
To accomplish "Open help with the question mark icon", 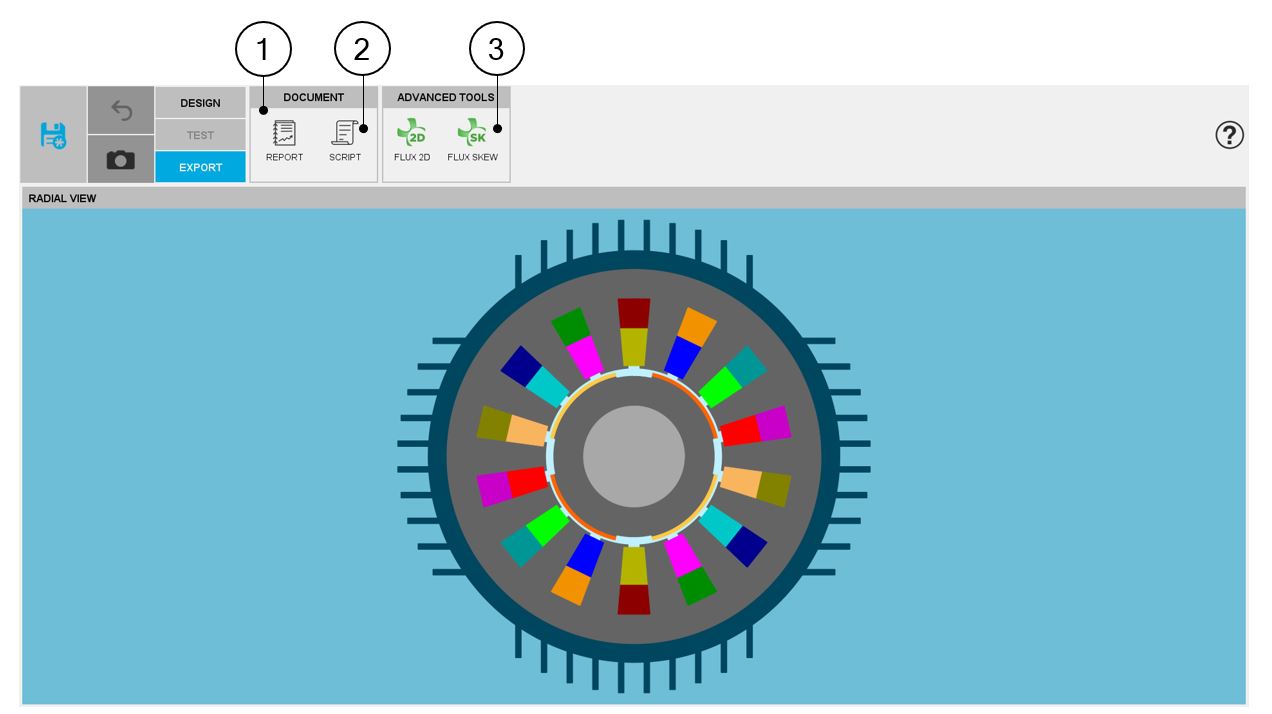I will pyautogui.click(x=1229, y=135).
